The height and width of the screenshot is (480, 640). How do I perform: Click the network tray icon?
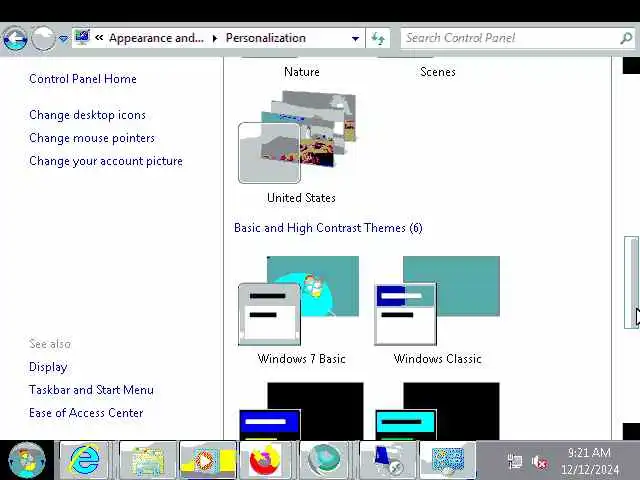(x=514, y=462)
